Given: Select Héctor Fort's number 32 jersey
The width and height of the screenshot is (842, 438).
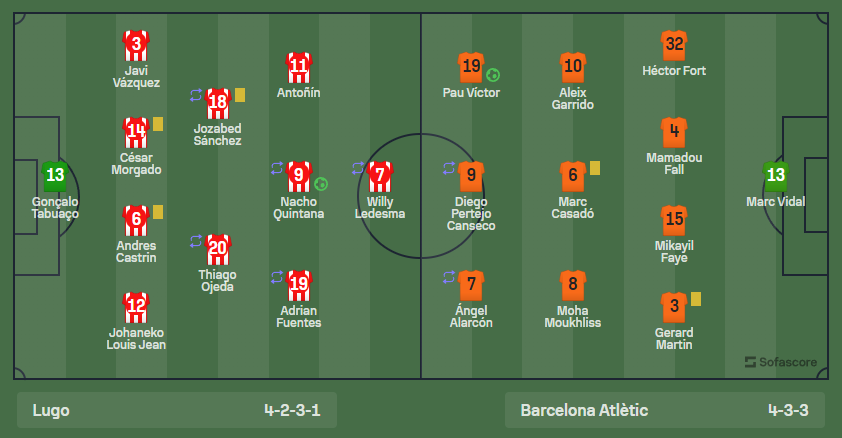Looking at the screenshot, I should coord(674,45).
